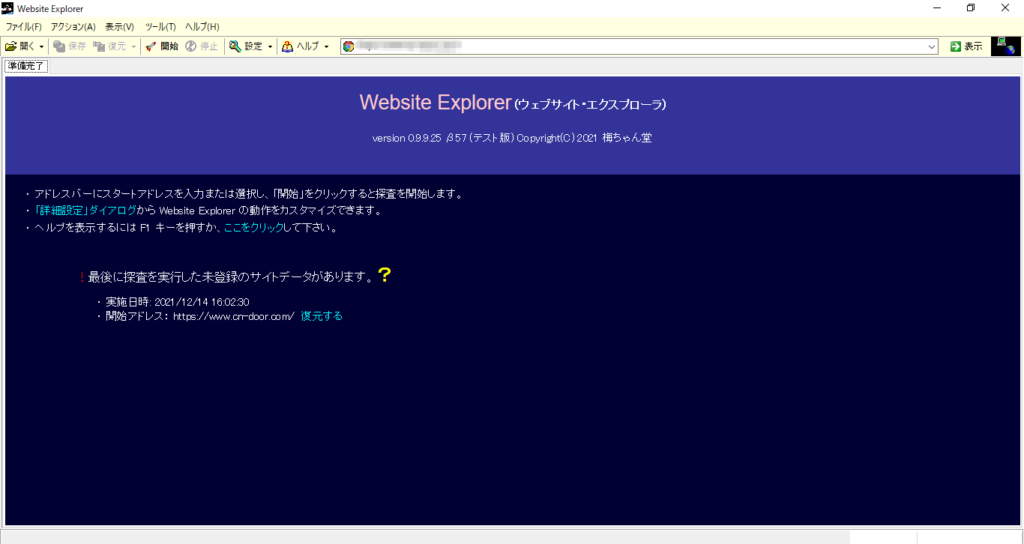Click the red exclamation mark icon
Viewport: 1024px width, 544px height.
click(82, 278)
